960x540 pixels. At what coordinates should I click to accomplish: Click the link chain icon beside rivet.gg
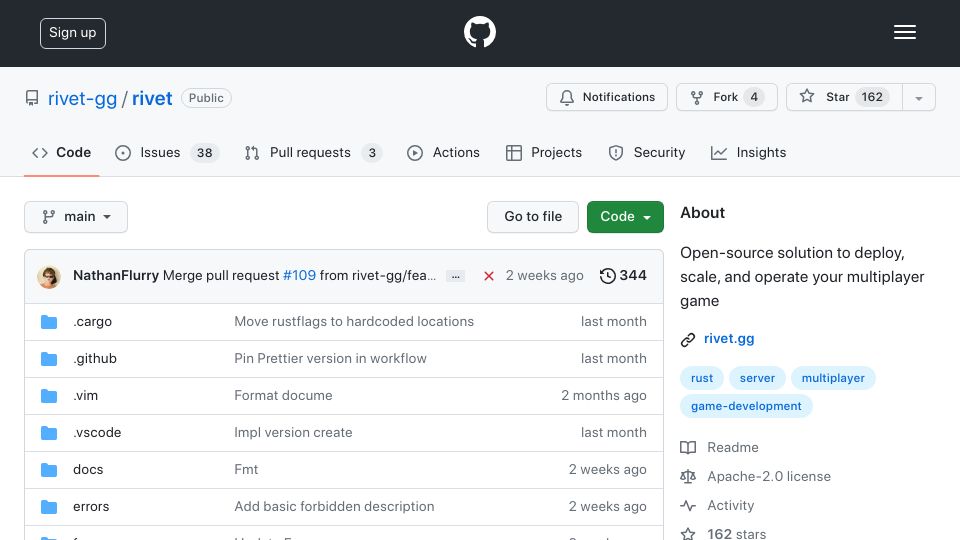tap(688, 340)
